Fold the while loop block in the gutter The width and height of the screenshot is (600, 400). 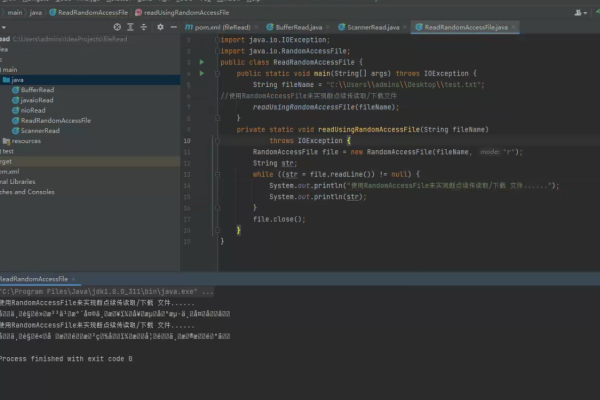pos(216,174)
